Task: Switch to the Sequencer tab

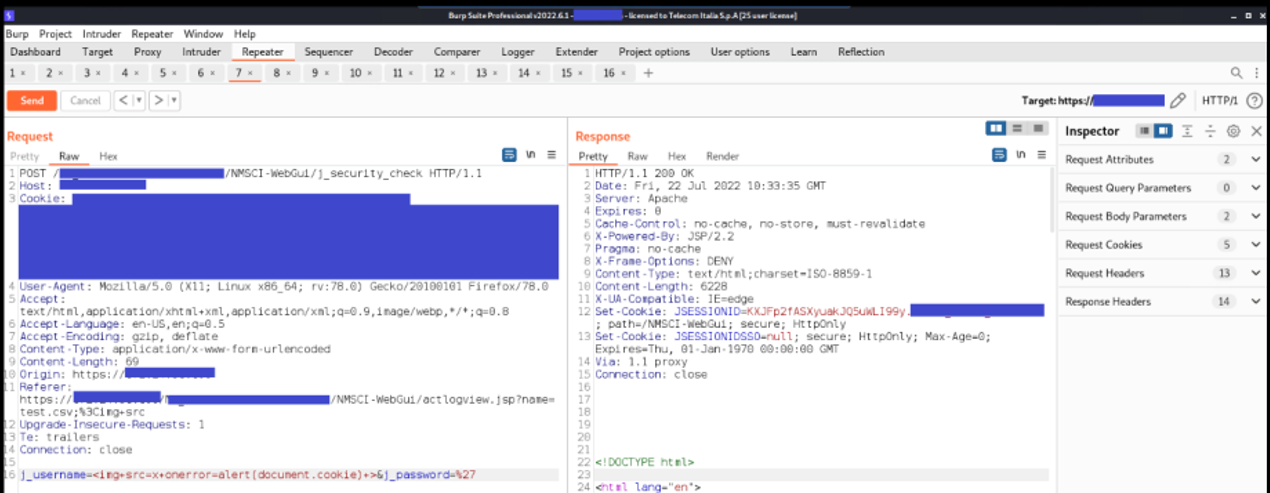Action: click(329, 52)
